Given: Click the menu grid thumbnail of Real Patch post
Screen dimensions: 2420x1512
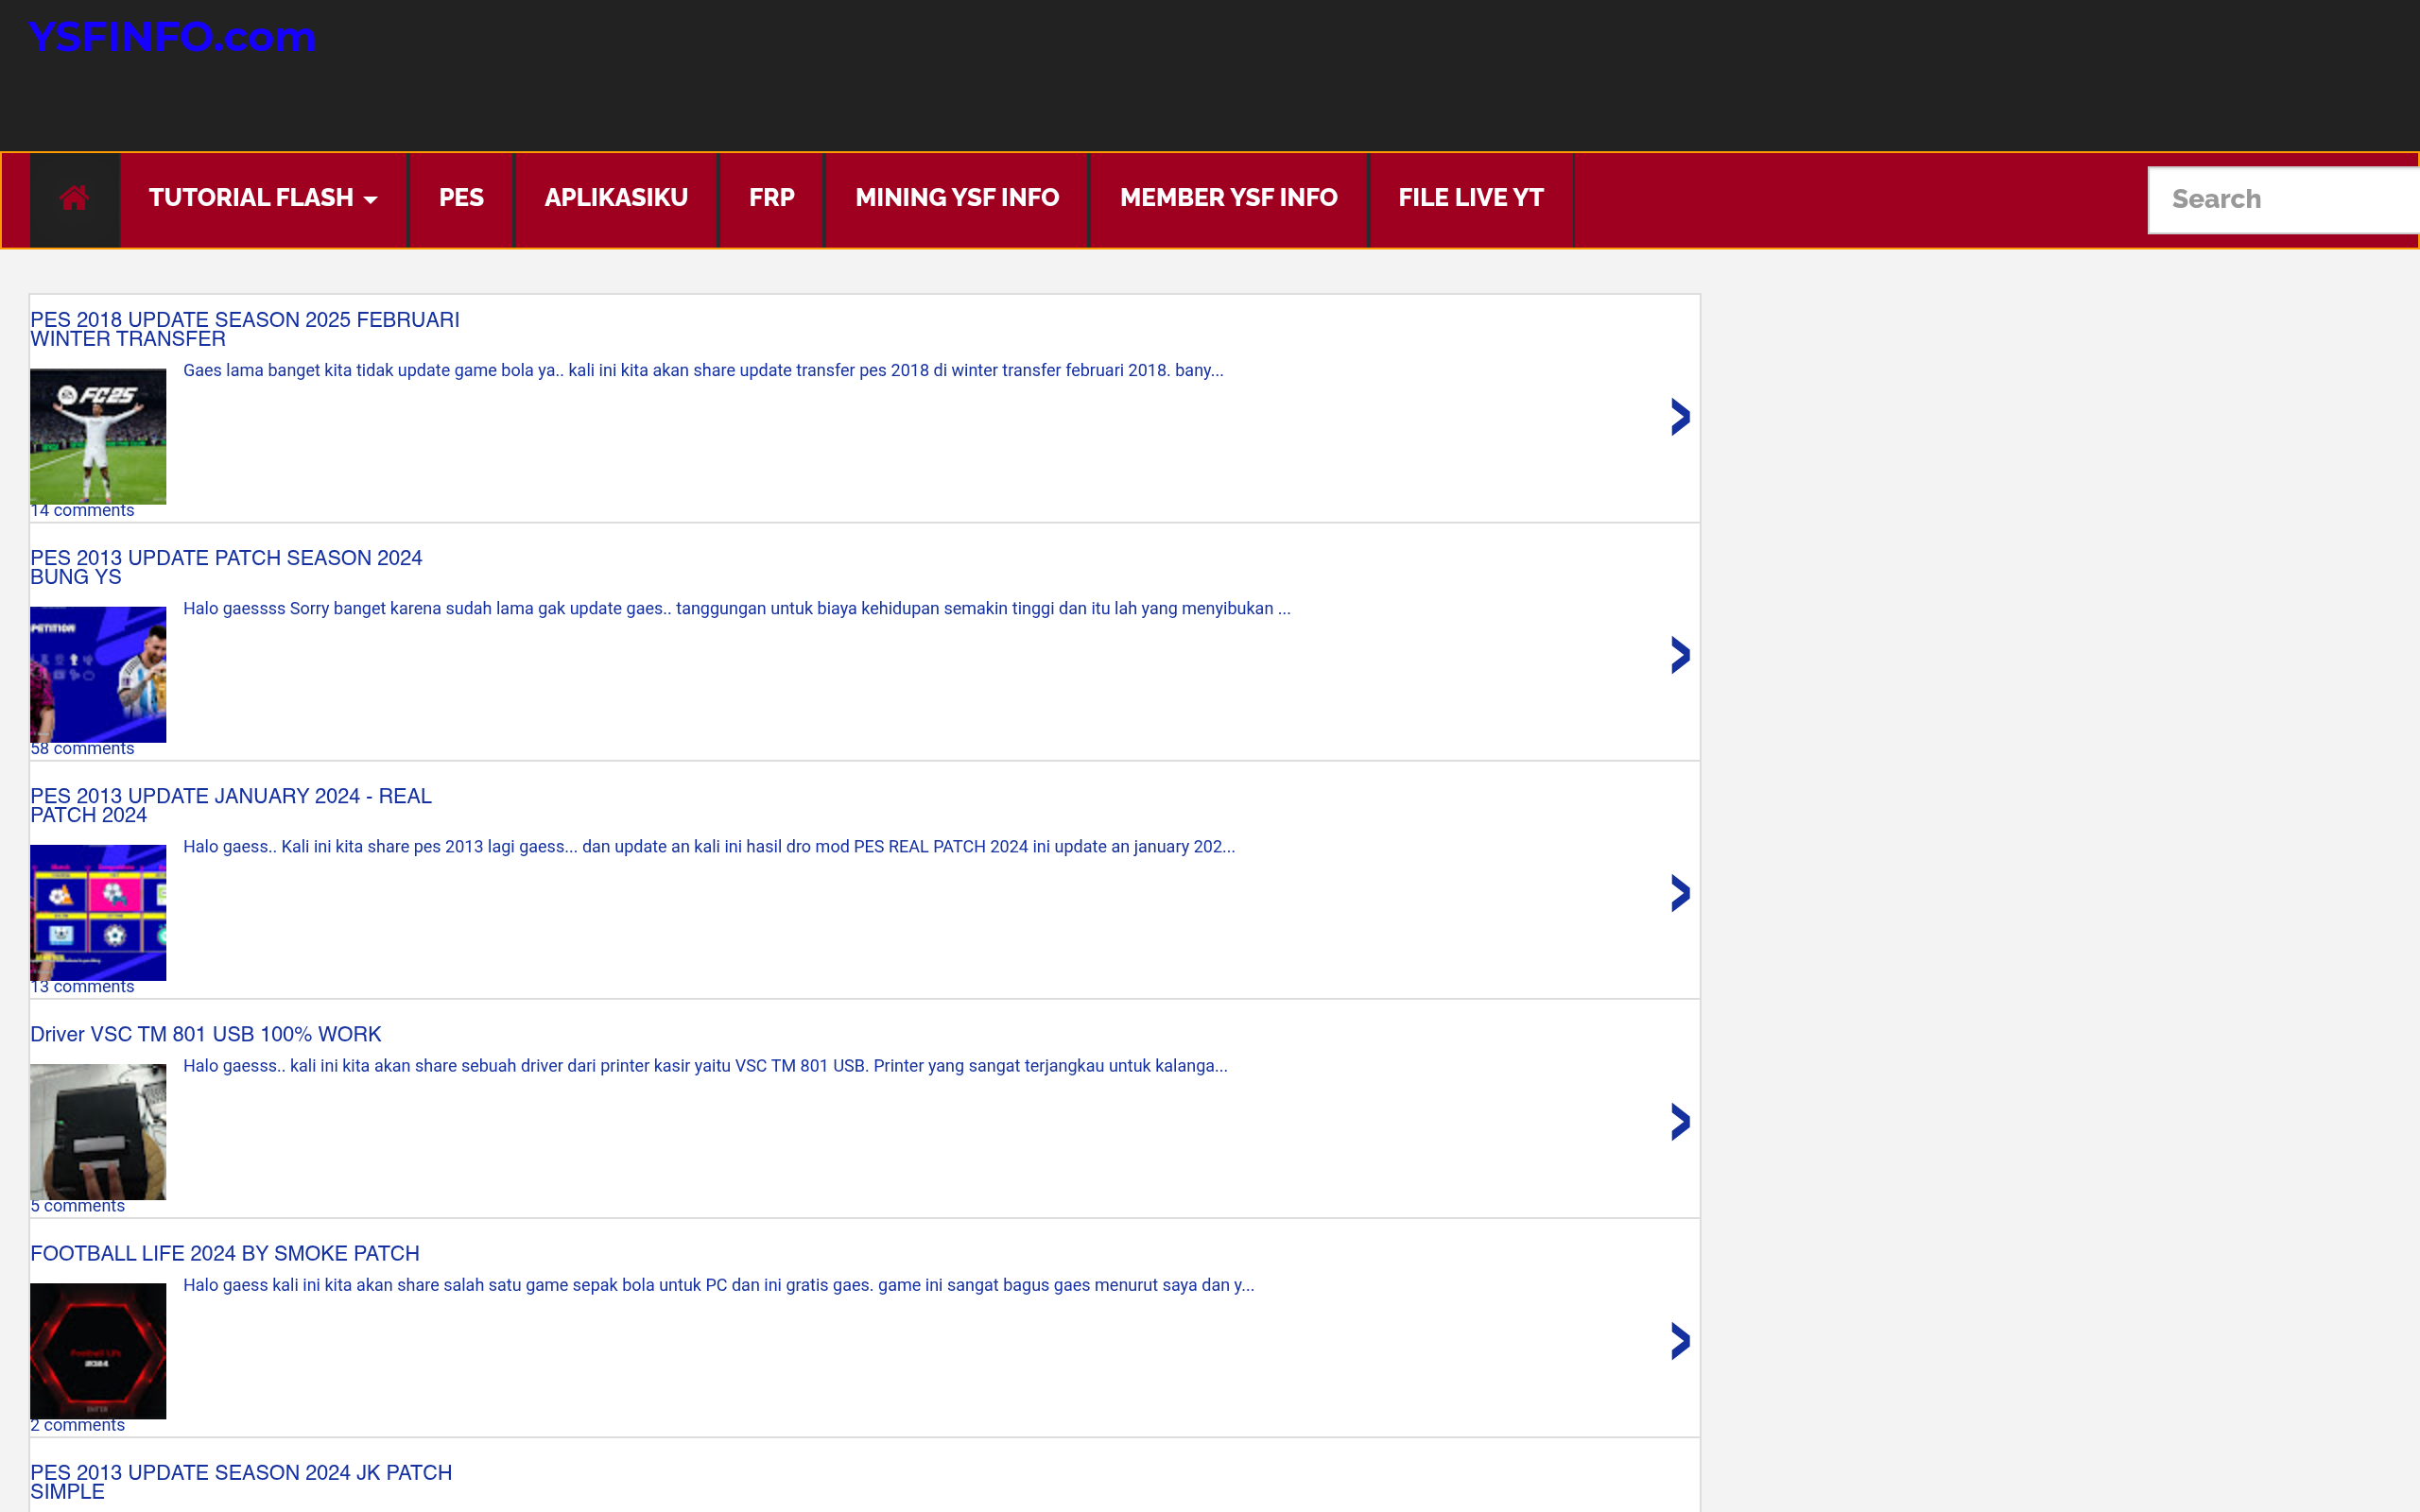Looking at the screenshot, I should (98, 912).
